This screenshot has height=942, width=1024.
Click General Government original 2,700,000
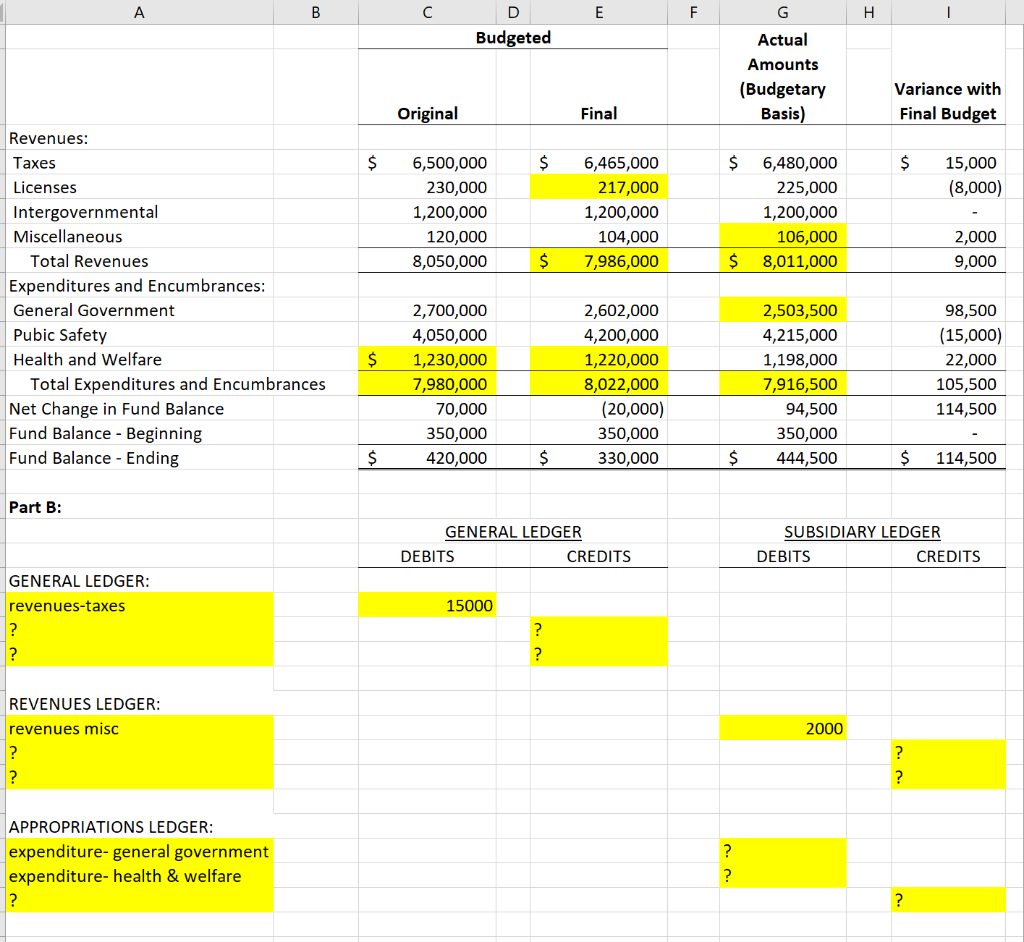coord(427,310)
